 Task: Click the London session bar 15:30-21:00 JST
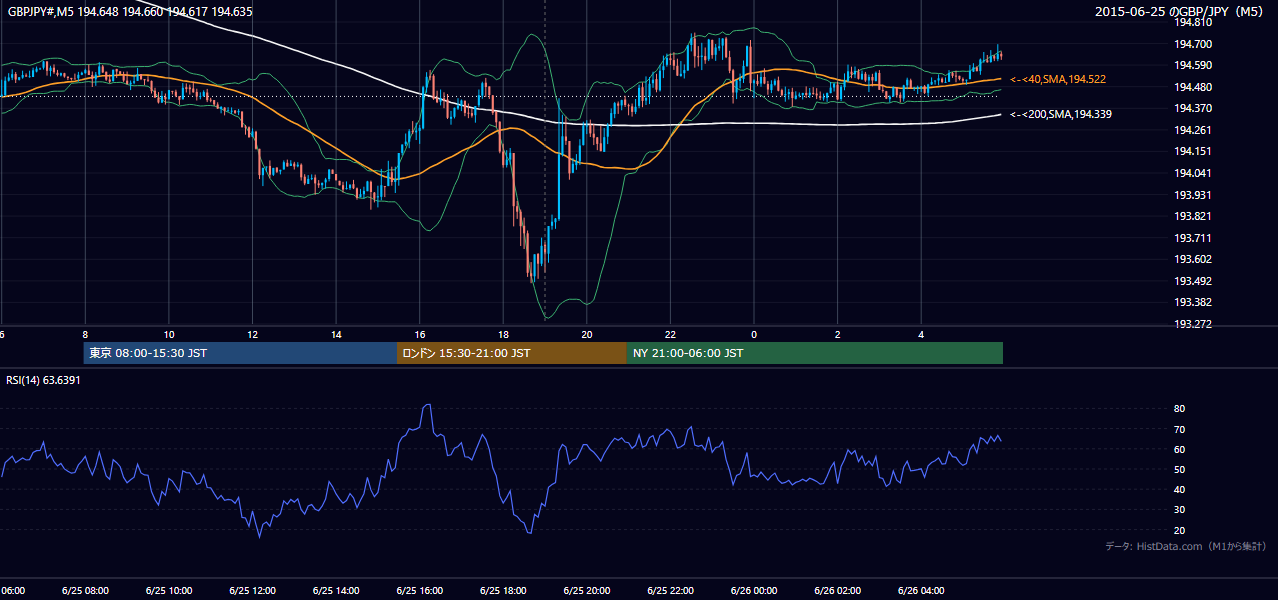coord(512,353)
